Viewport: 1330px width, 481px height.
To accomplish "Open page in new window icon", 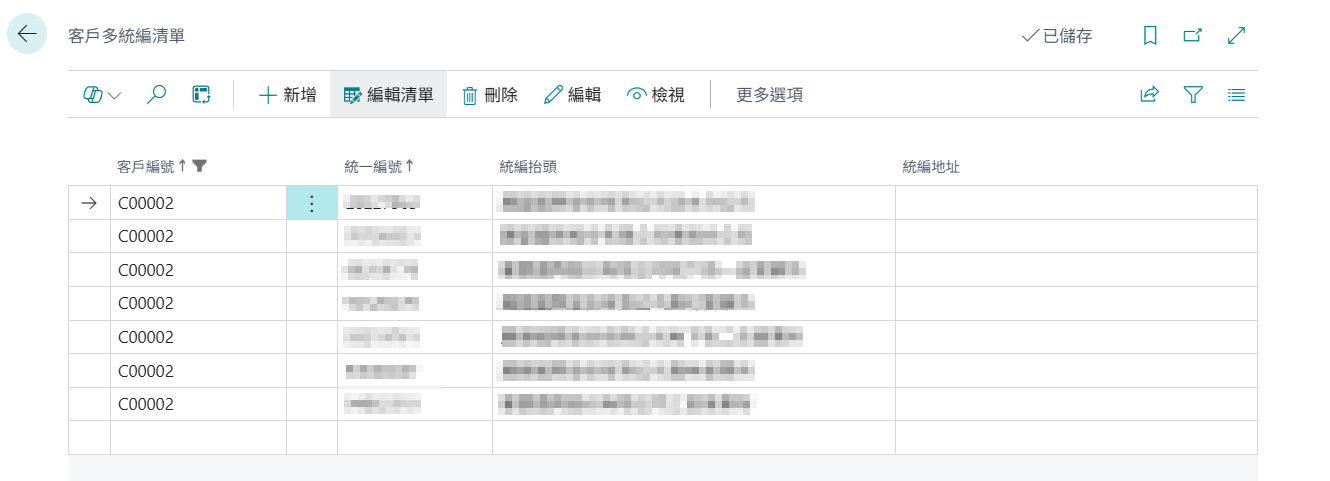I will click(1192, 36).
